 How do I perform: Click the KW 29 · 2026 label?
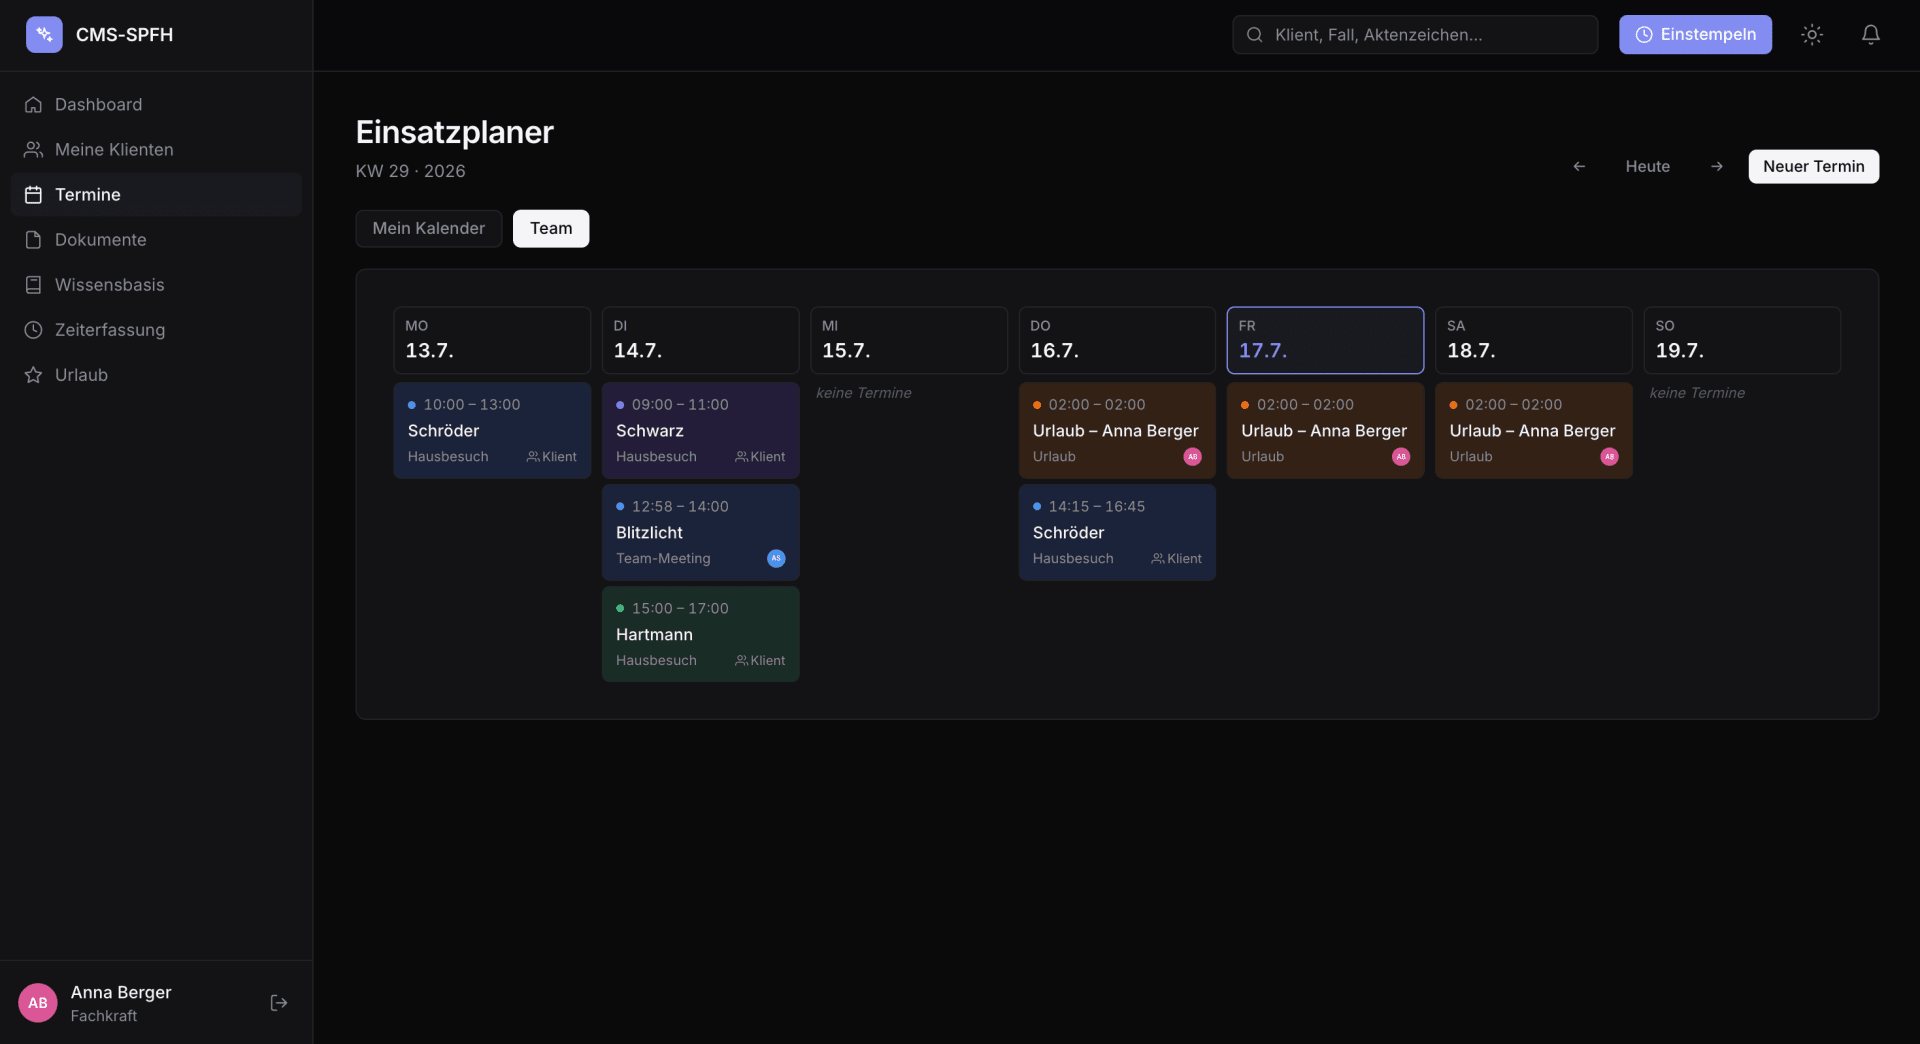[410, 171]
